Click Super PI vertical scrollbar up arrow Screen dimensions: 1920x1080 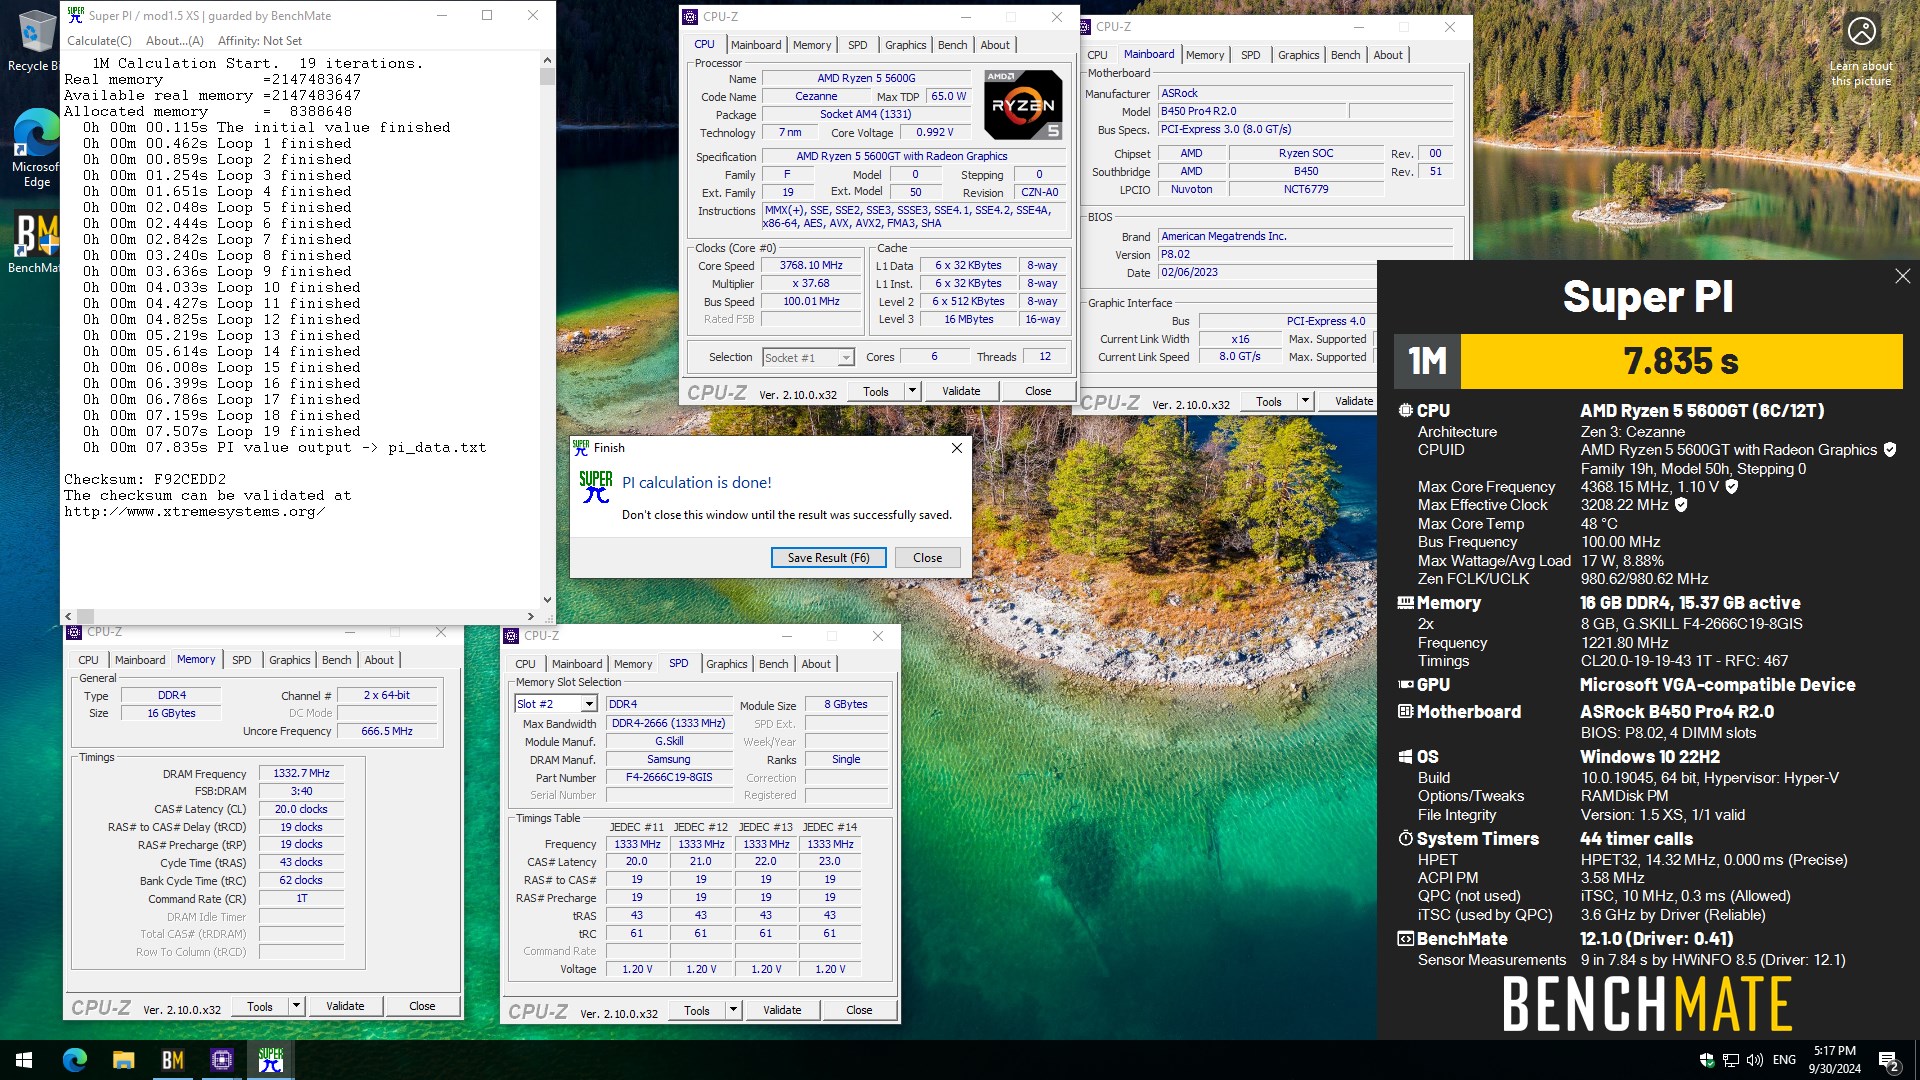pyautogui.click(x=547, y=61)
